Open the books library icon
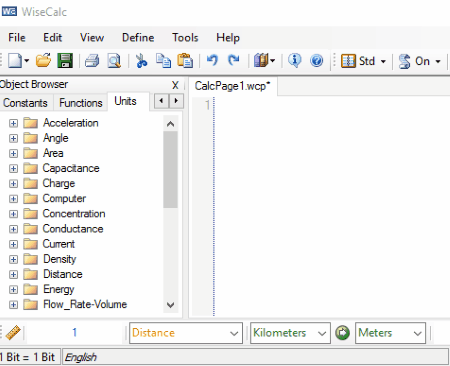The height and width of the screenshot is (366, 450). click(x=261, y=61)
